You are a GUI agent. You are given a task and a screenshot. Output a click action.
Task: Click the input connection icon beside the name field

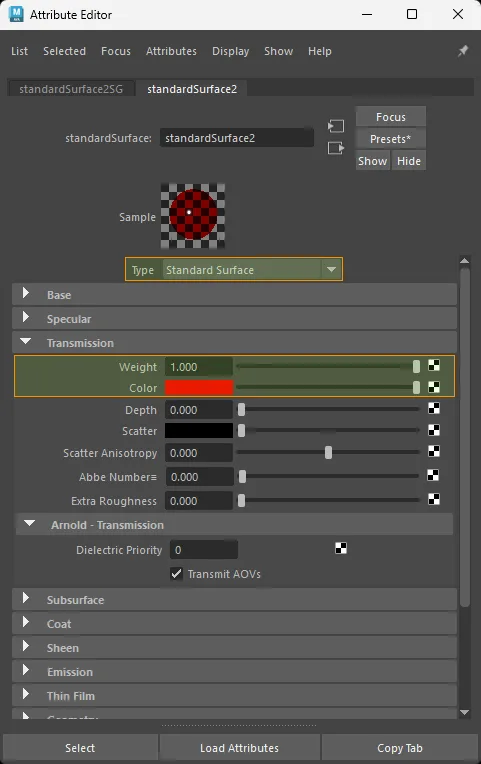click(336, 126)
